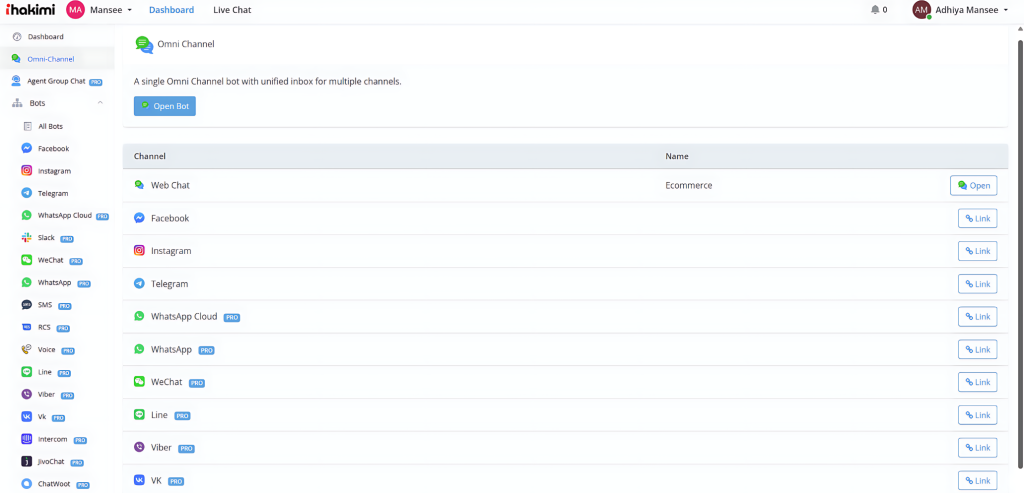Image resolution: width=1024 pixels, height=493 pixels.
Task: Link the VK channel
Action: 978,481
